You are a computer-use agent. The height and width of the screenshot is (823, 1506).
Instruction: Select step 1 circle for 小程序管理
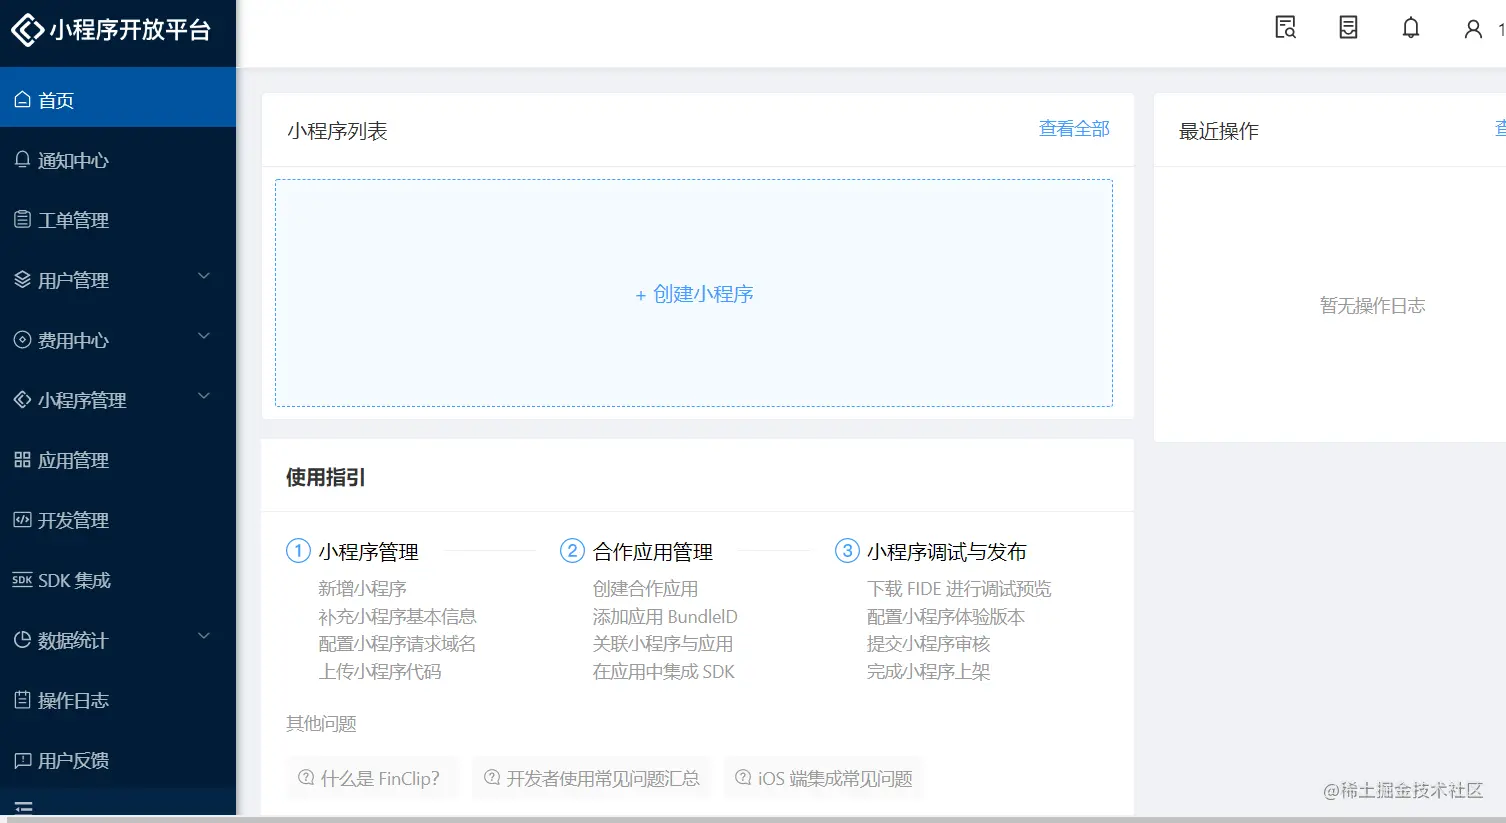click(298, 551)
